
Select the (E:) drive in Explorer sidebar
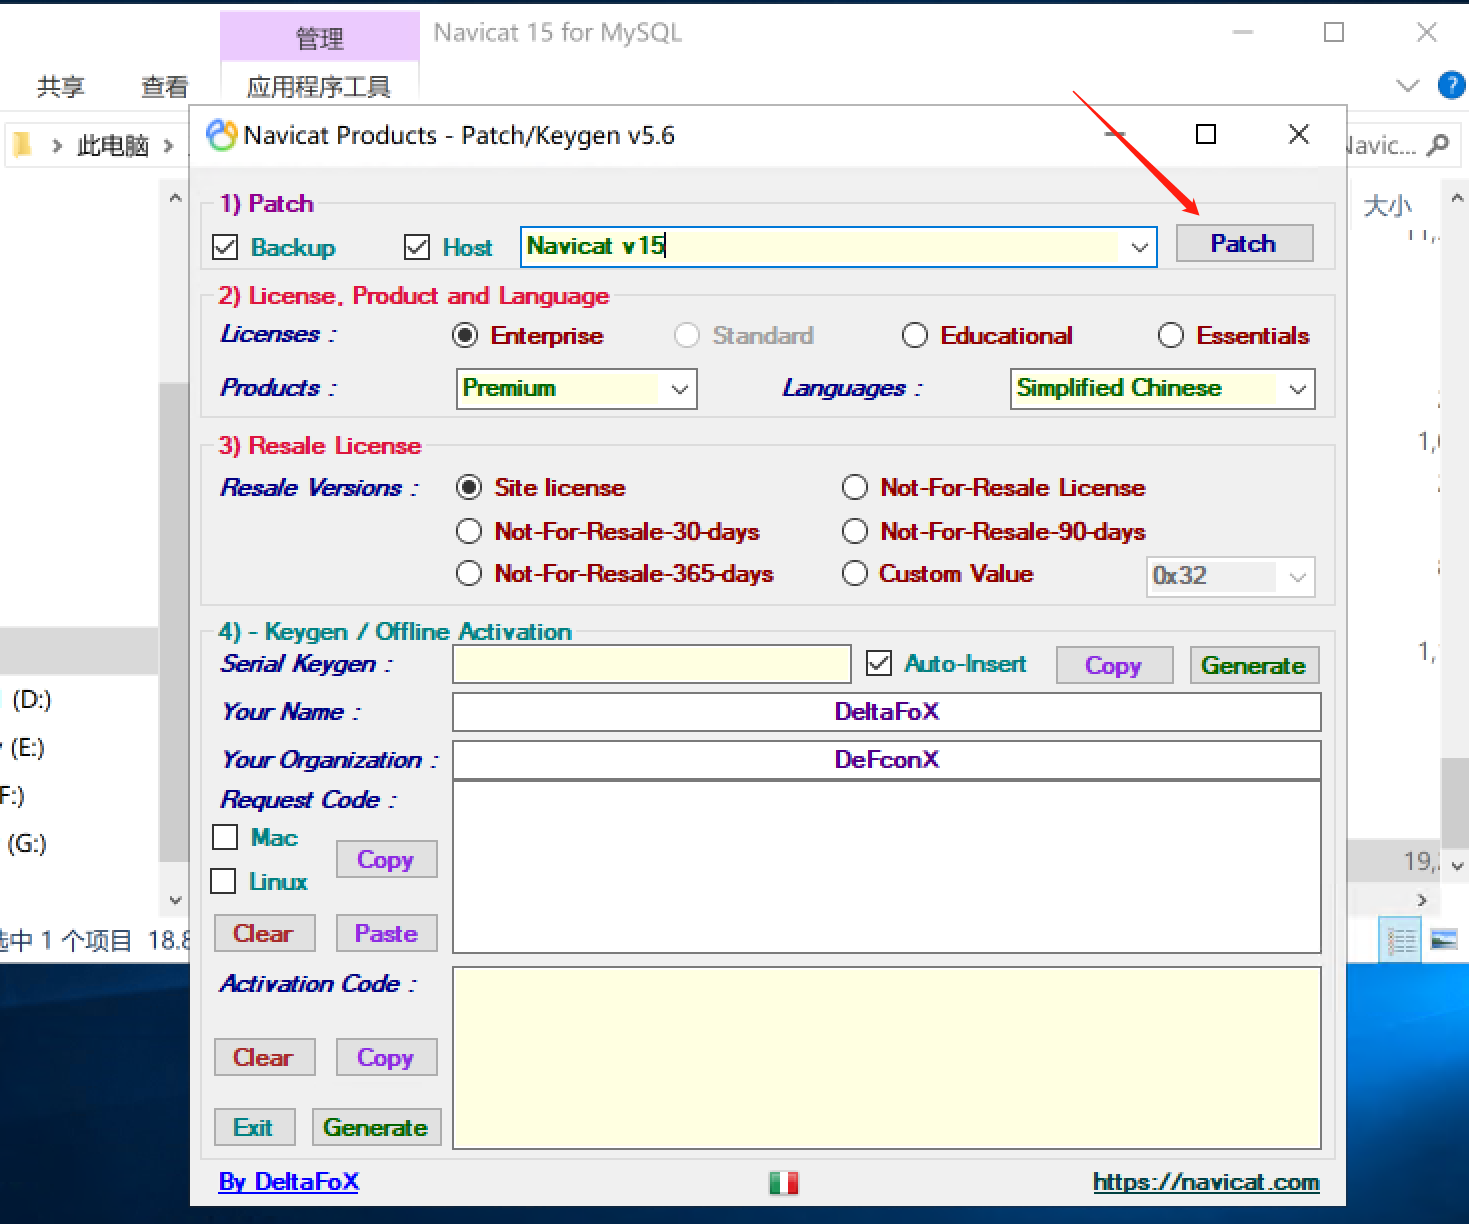coord(28,747)
